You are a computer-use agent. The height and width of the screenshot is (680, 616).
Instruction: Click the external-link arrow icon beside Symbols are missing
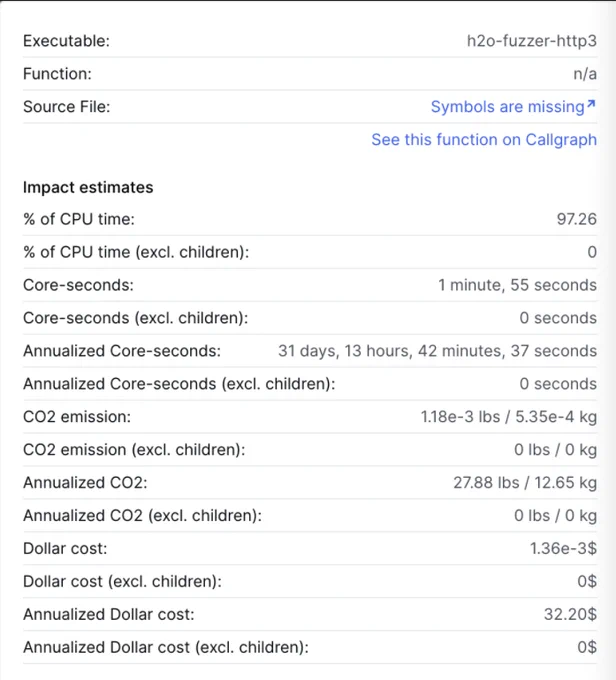(x=591, y=104)
